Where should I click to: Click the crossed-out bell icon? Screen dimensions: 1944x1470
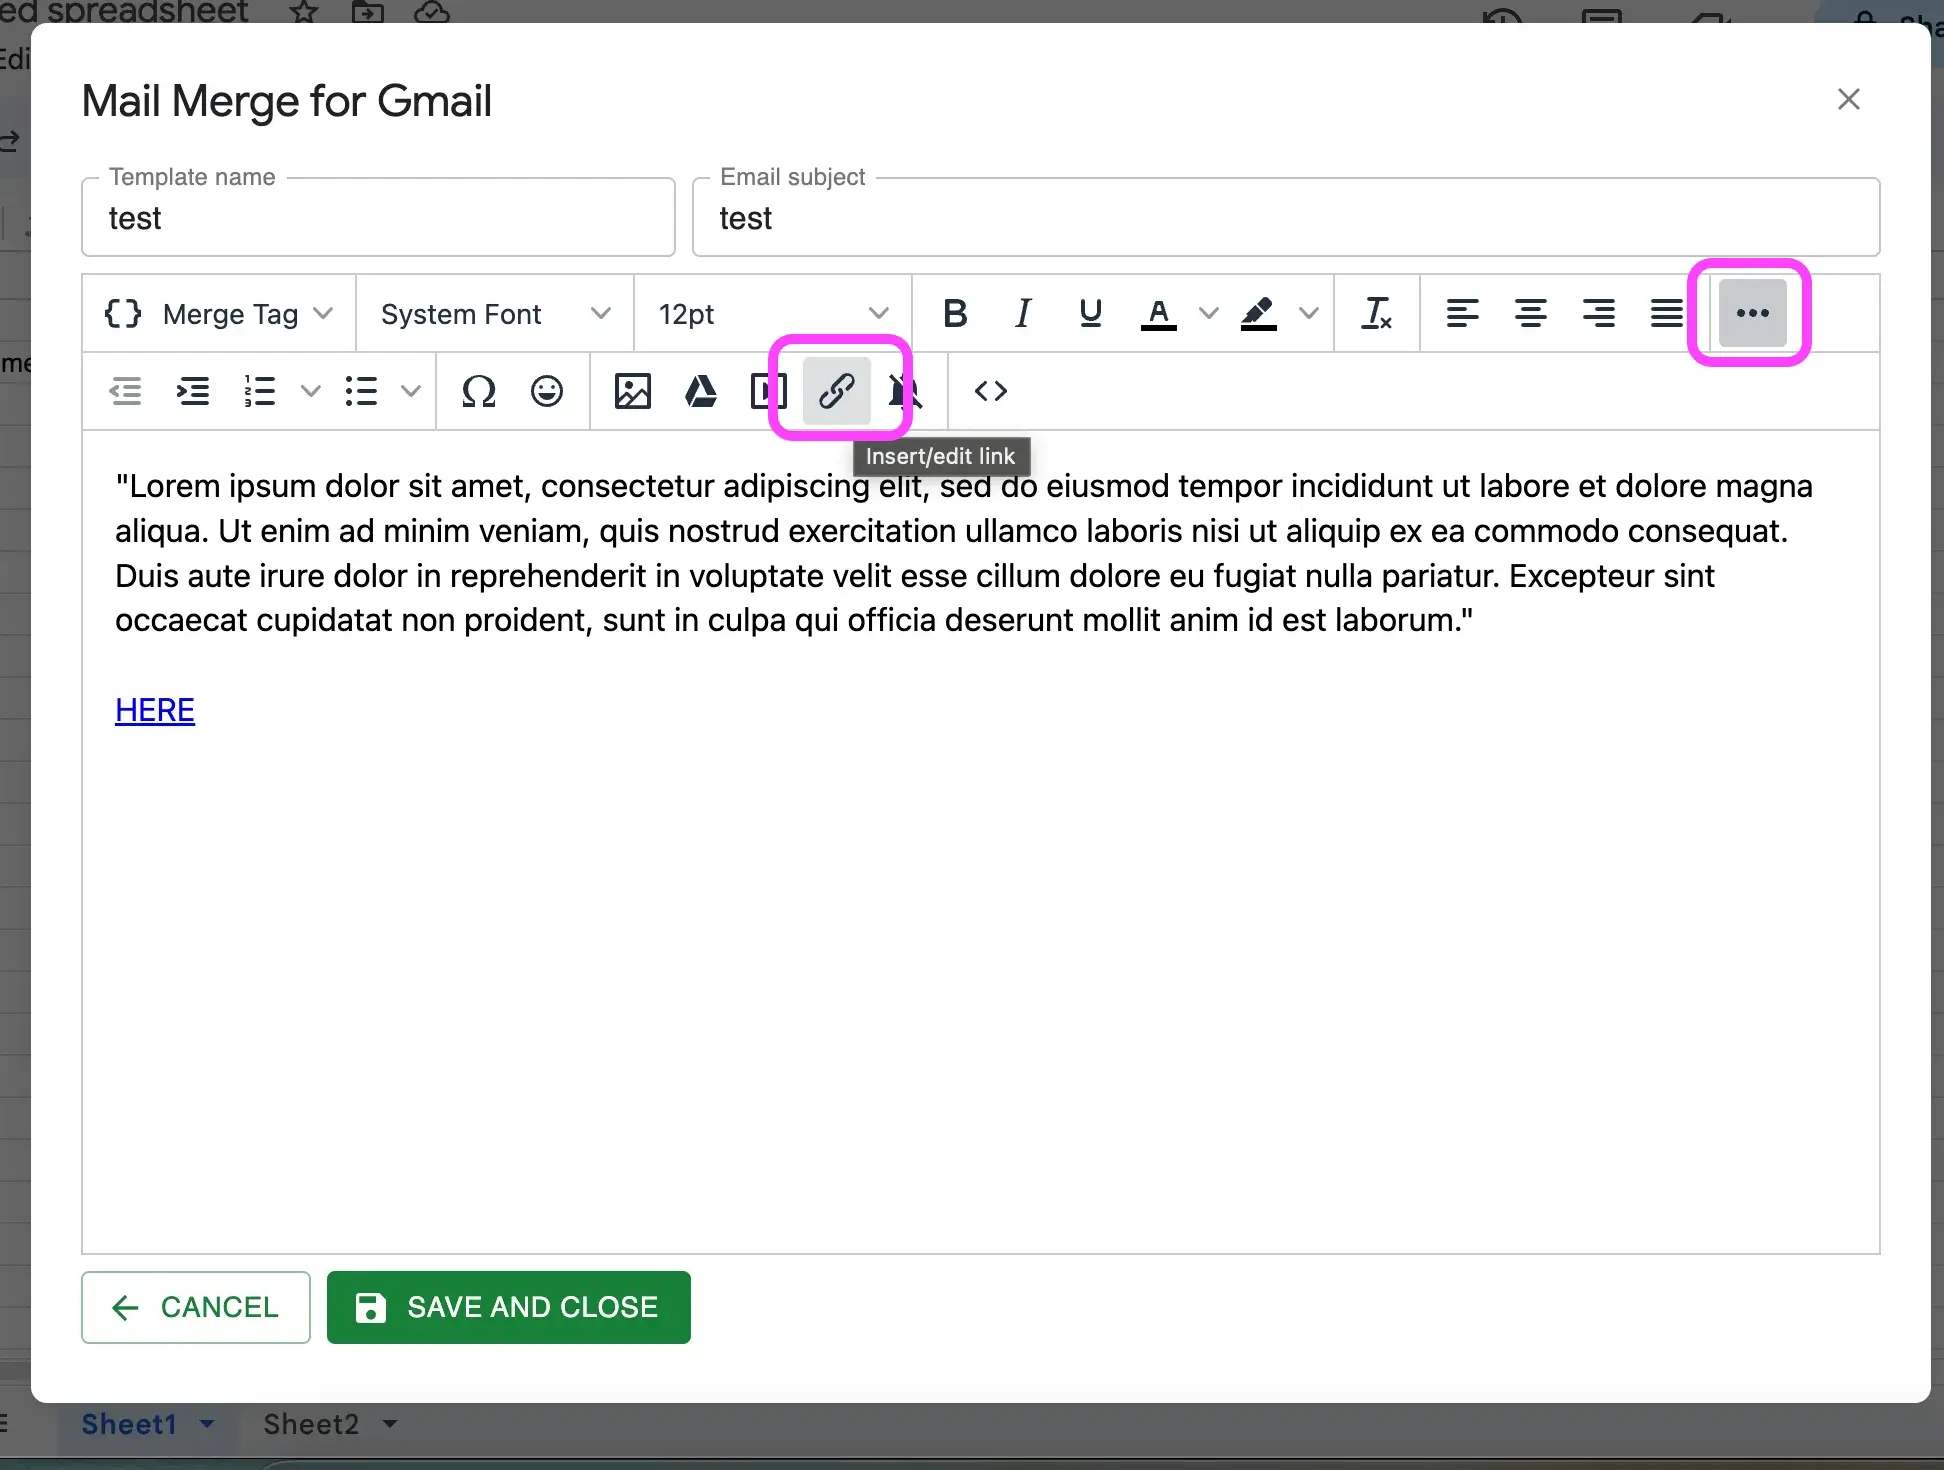(904, 391)
